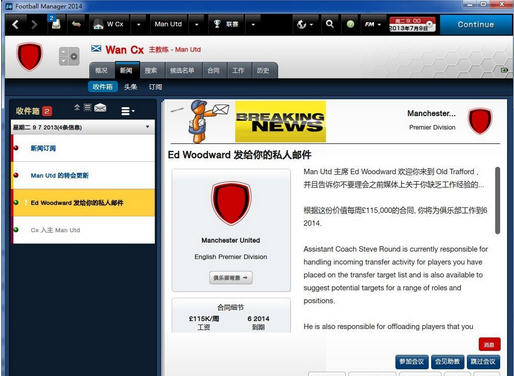Open the 新闻订阅 message
514x376 pixels.
(83, 148)
